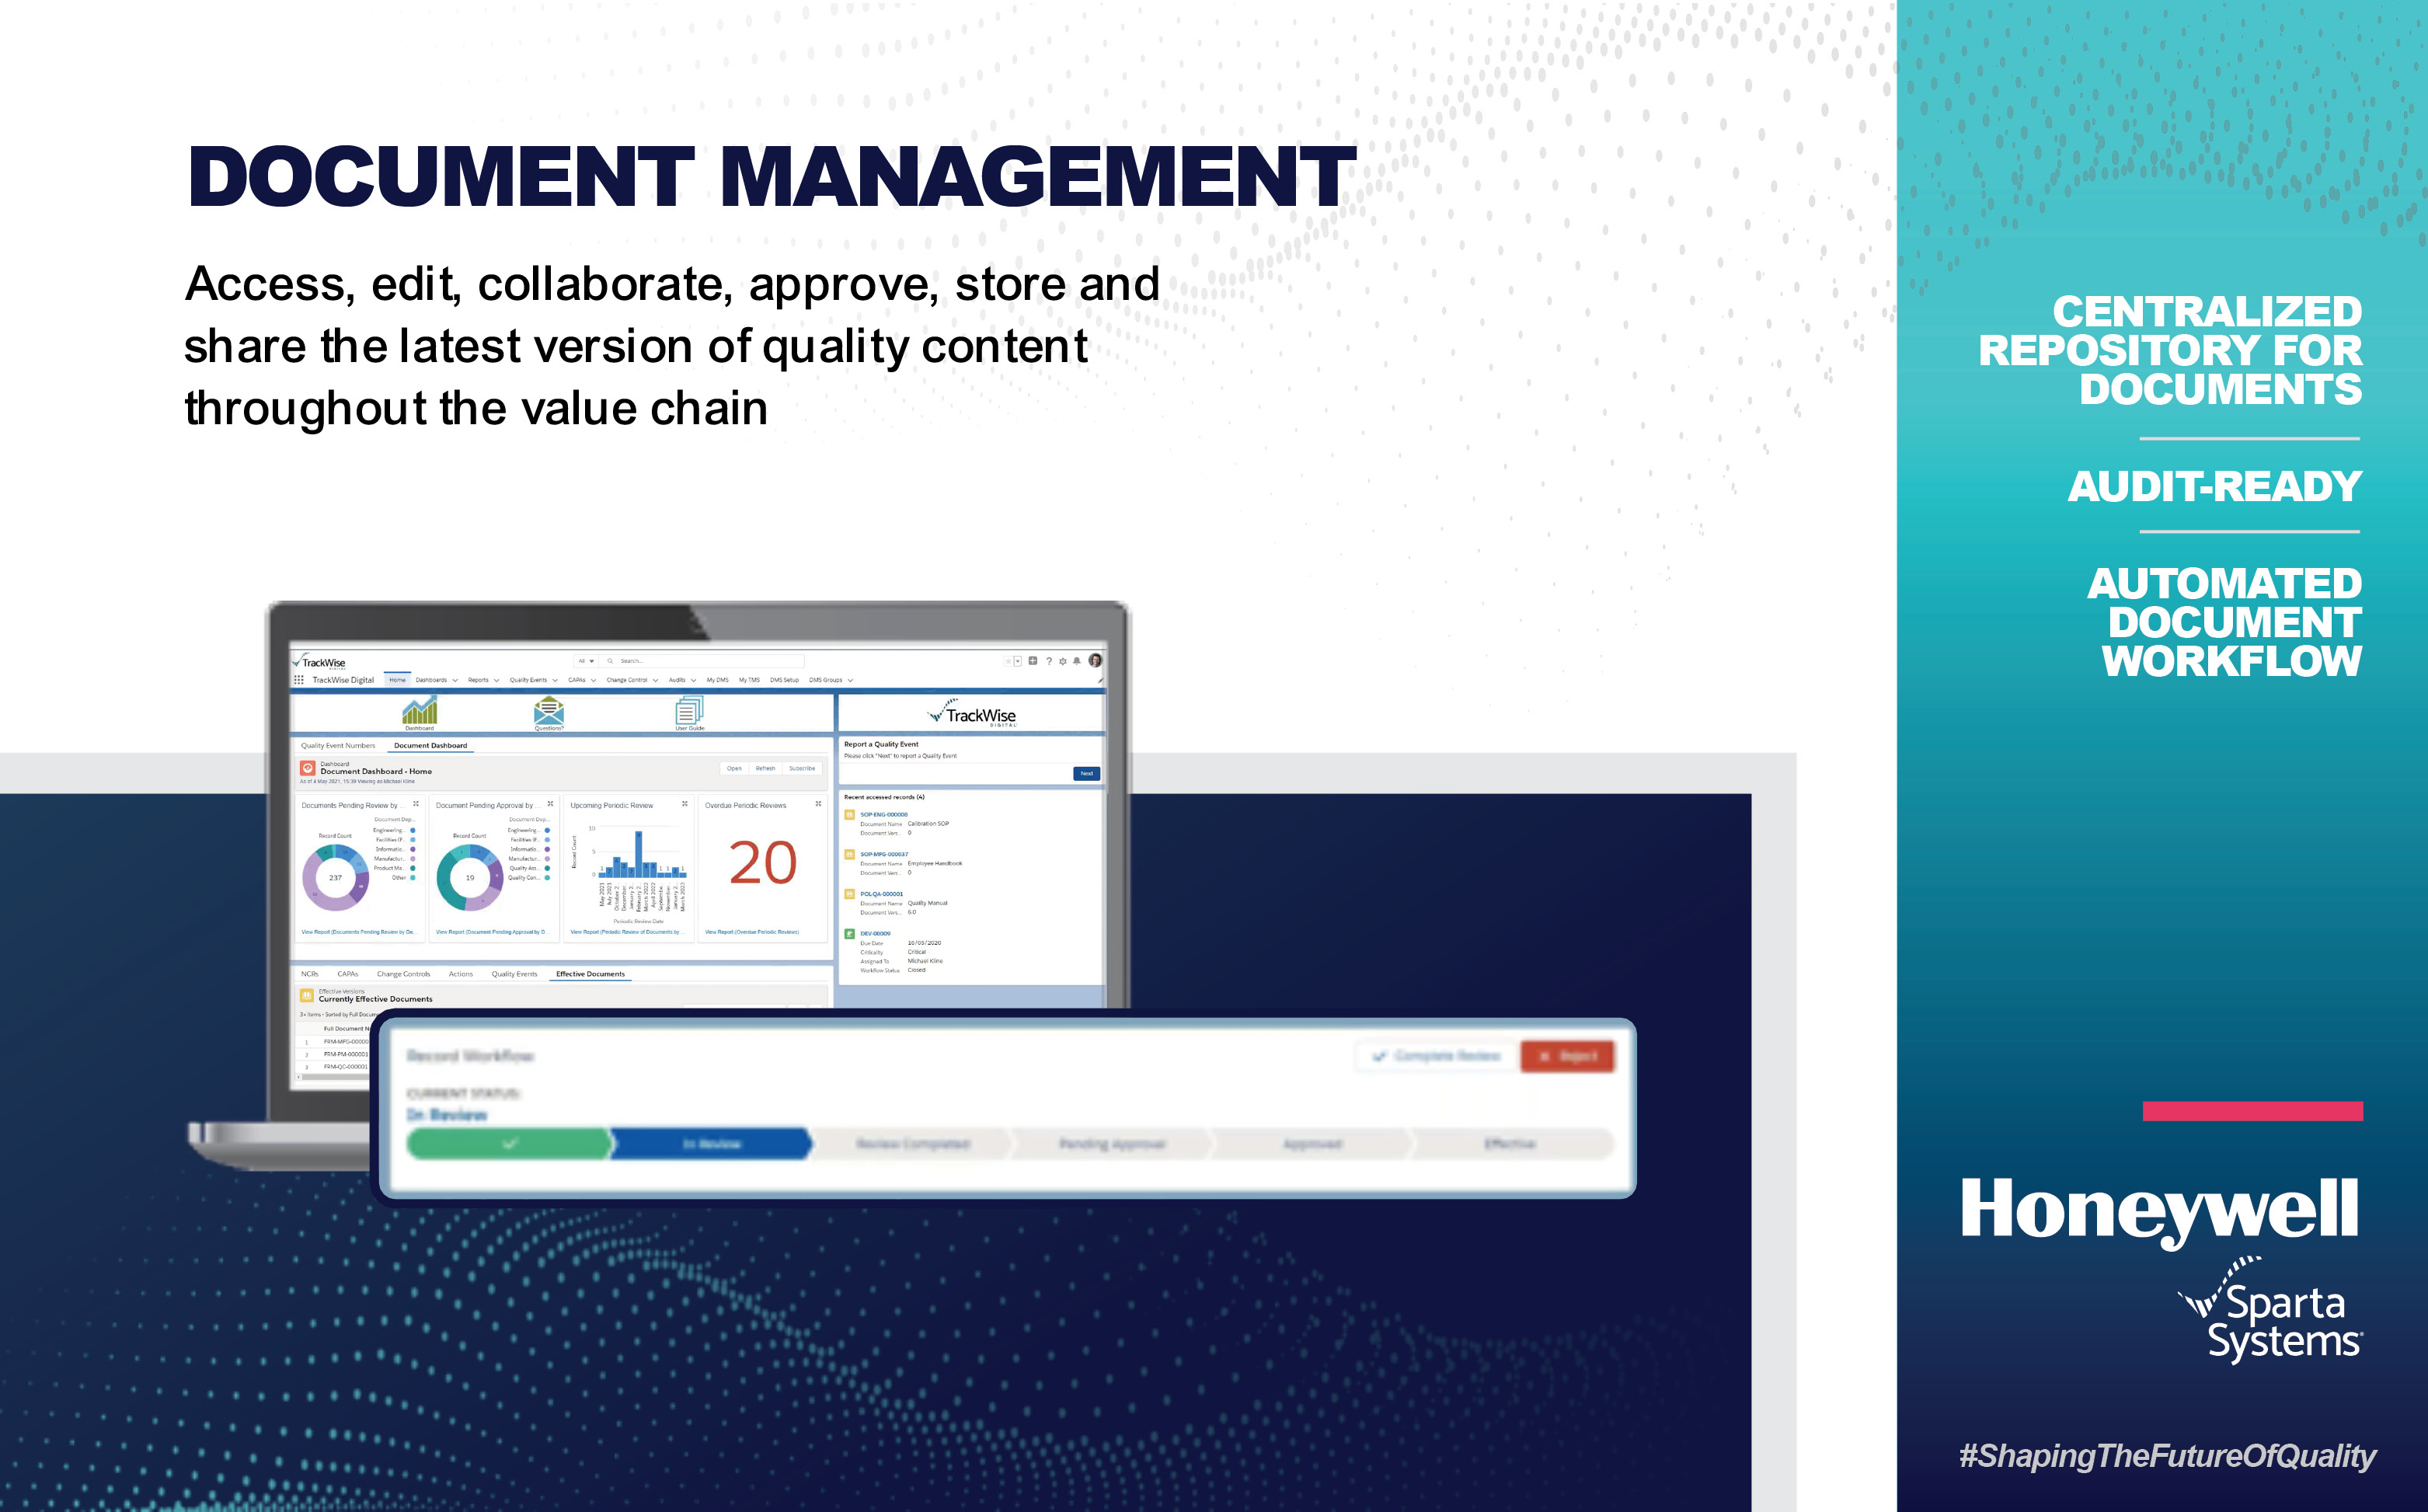Image resolution: width=2428 pixels, height=1512 pixels.
Task: Toggle the favorite star in the top toolbar
Action: [x=1008, y=661]
